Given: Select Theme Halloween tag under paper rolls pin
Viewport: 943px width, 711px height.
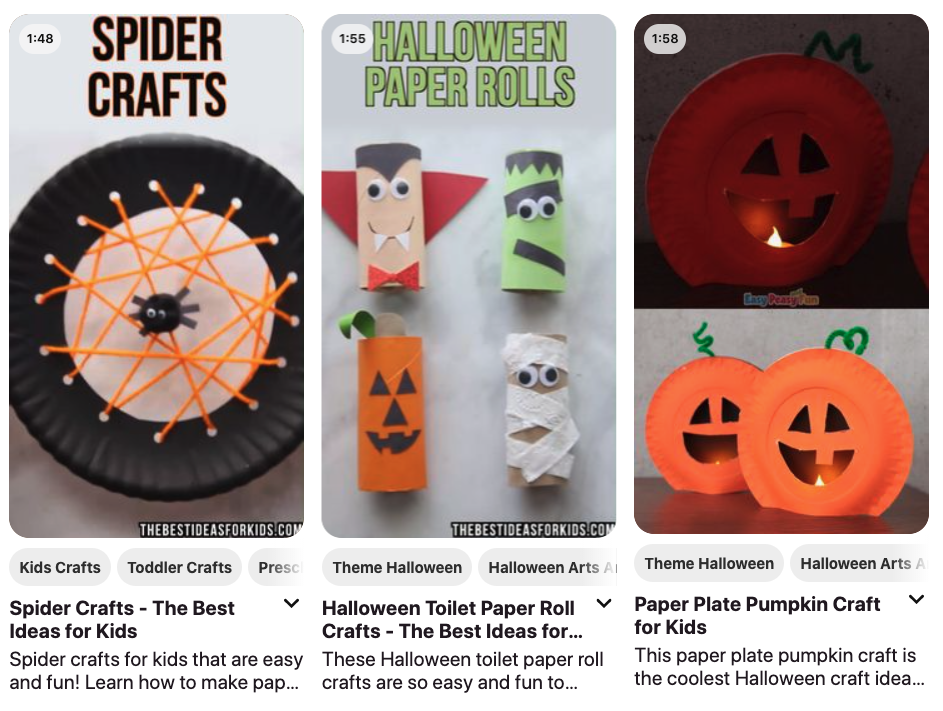Looking at the screenshot, I should [397, 567].
